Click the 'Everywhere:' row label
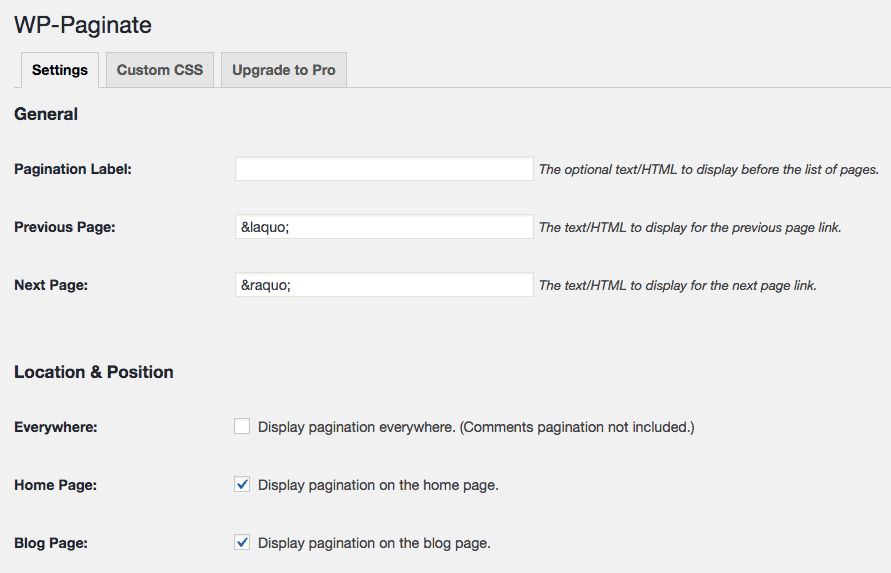The height and width of the screenshot is (573, 891). pos(56,427)
